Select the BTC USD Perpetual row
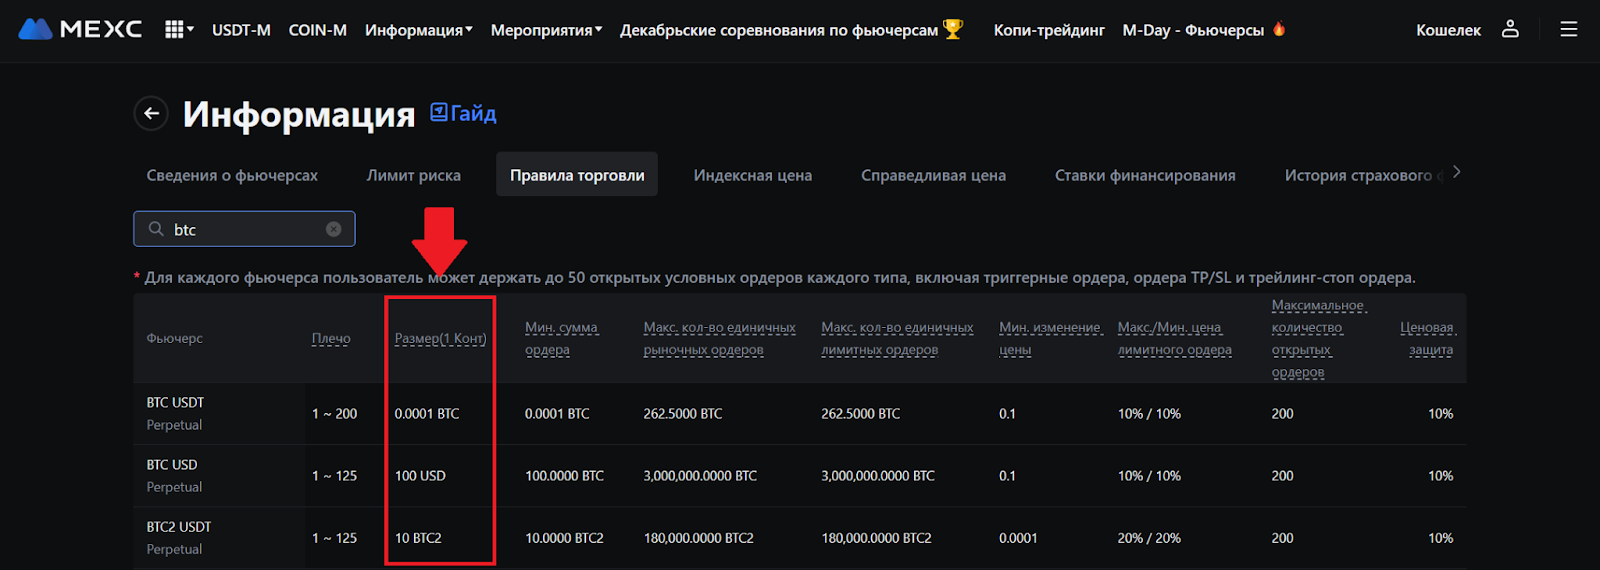 click(800, 476)
